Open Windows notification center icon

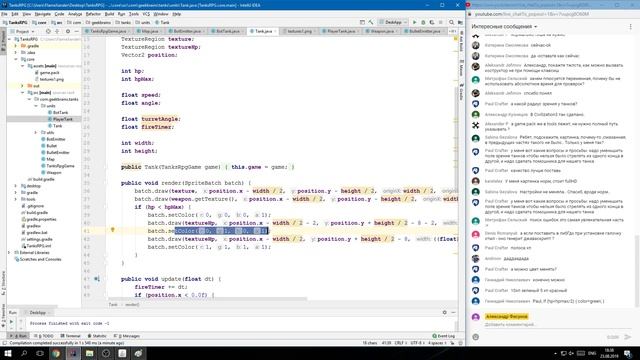(x=629, y=353)
